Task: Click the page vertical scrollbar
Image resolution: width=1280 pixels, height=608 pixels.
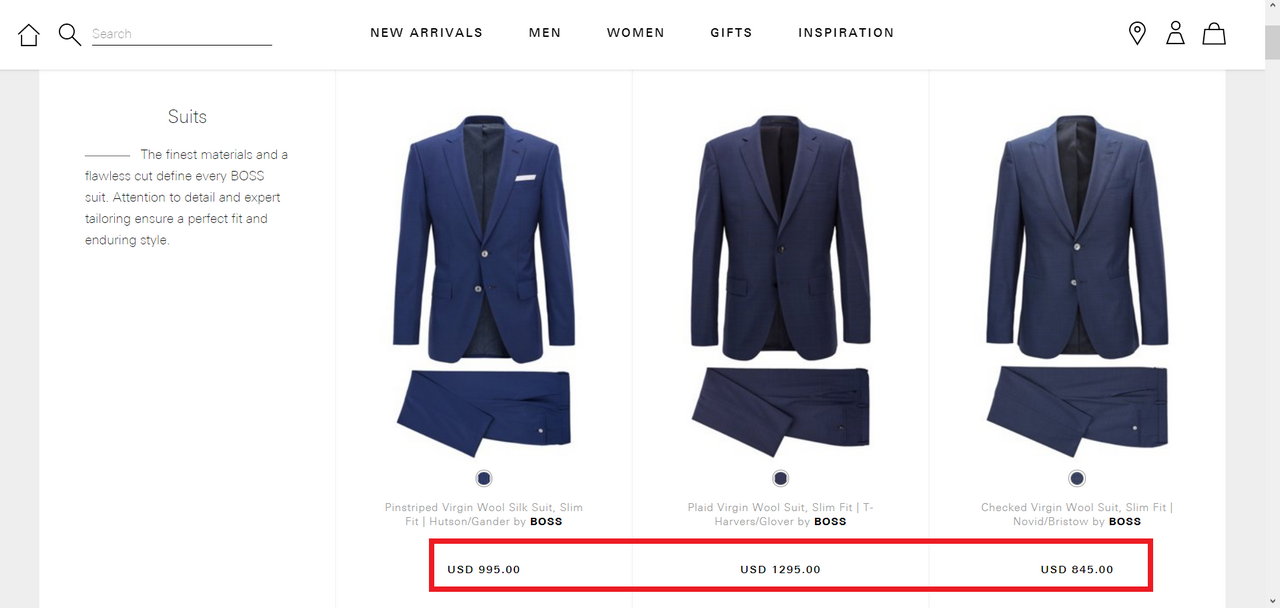Action: pyautogui.click(x=1272, y=304)
